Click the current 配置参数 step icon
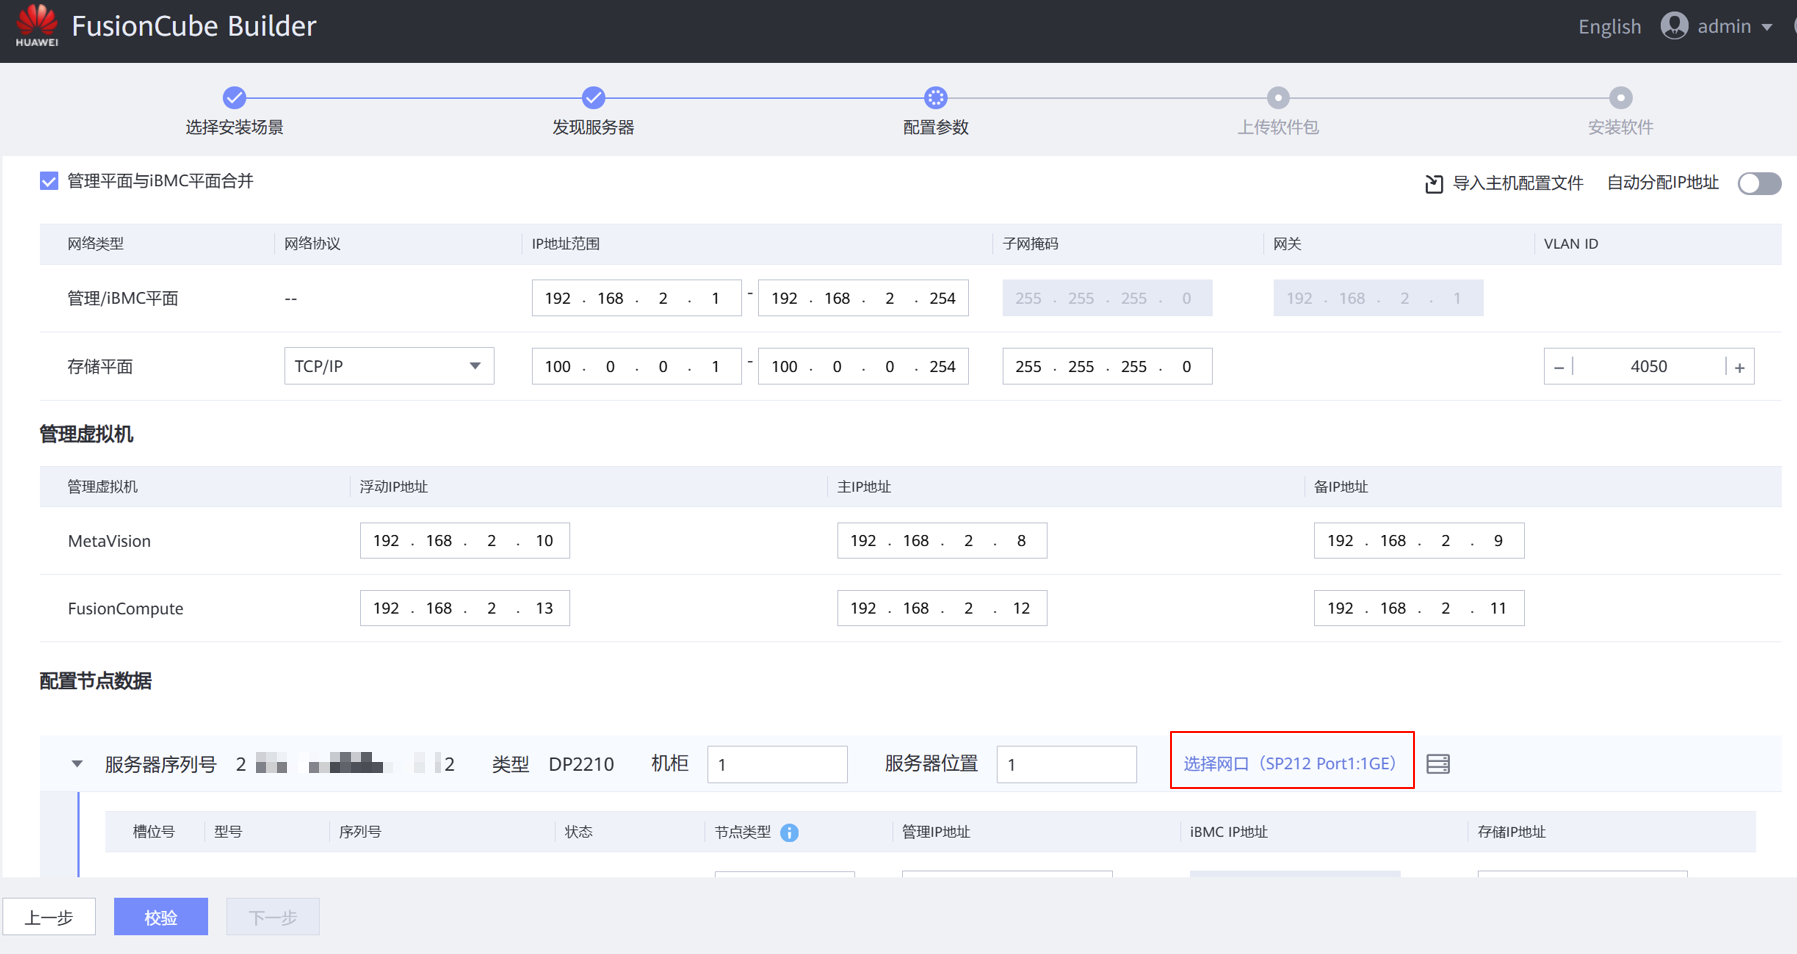 tap(935, 98)
